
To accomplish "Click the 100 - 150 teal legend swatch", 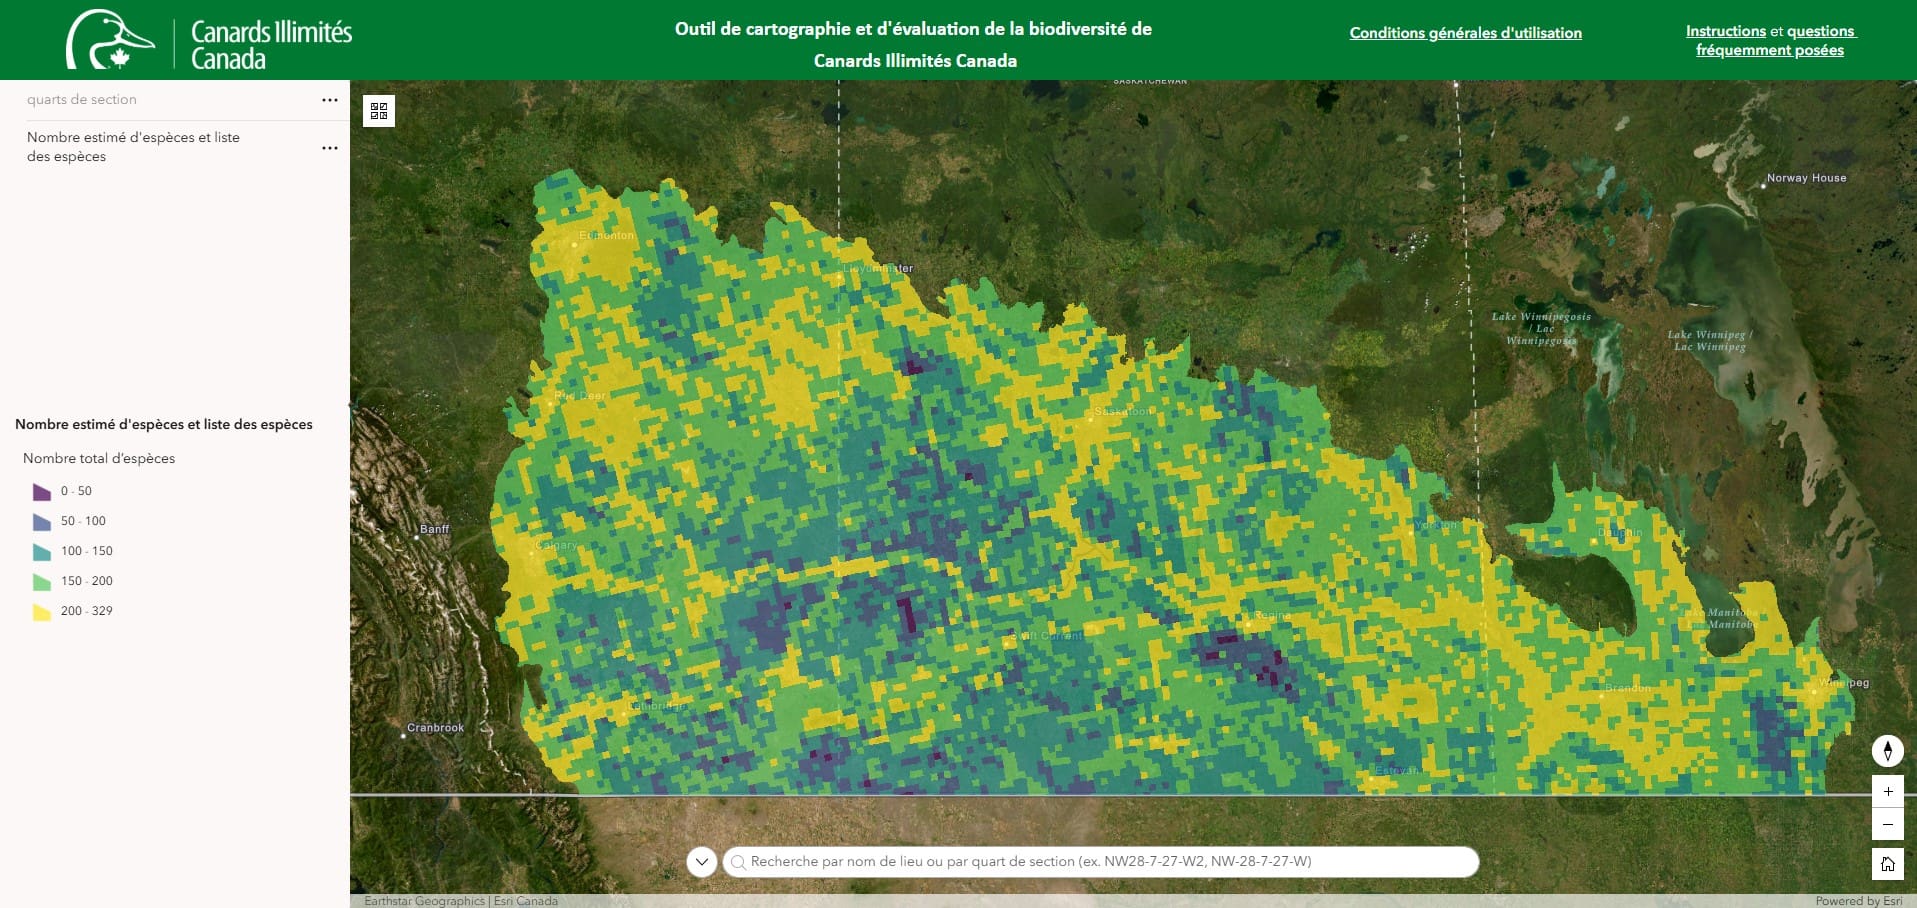I will [42, 551].
